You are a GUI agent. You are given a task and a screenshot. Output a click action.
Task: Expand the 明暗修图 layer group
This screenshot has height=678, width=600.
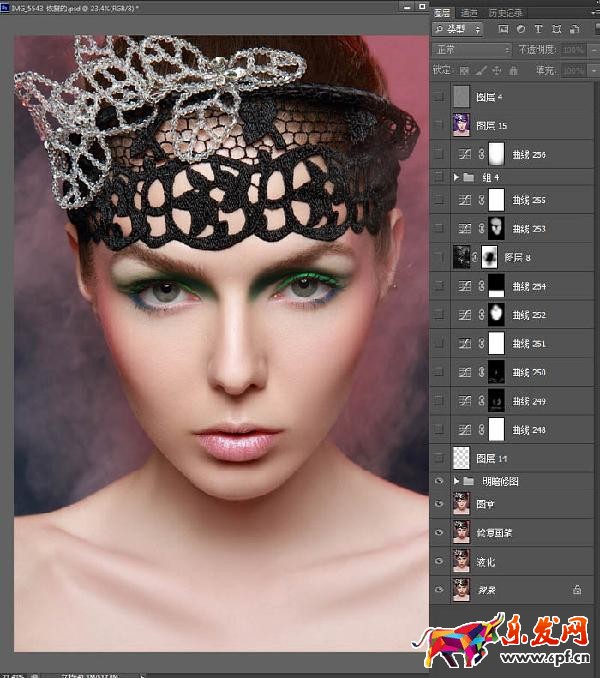coord(457,481)
